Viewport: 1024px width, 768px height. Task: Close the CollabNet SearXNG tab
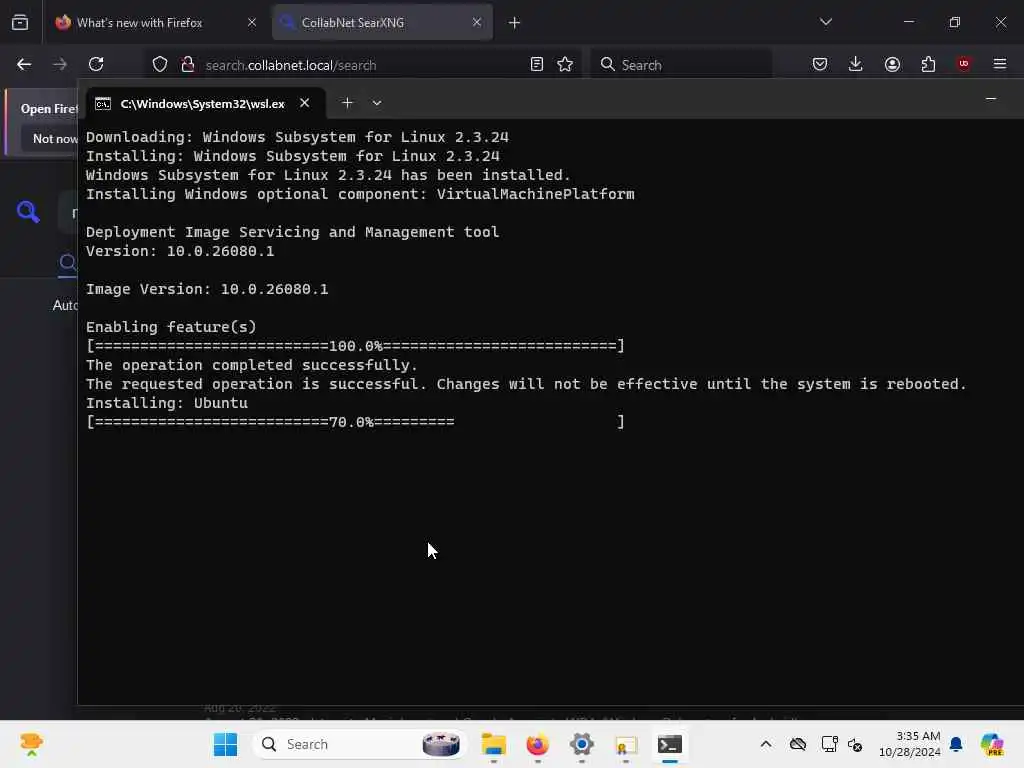[477, 22]
